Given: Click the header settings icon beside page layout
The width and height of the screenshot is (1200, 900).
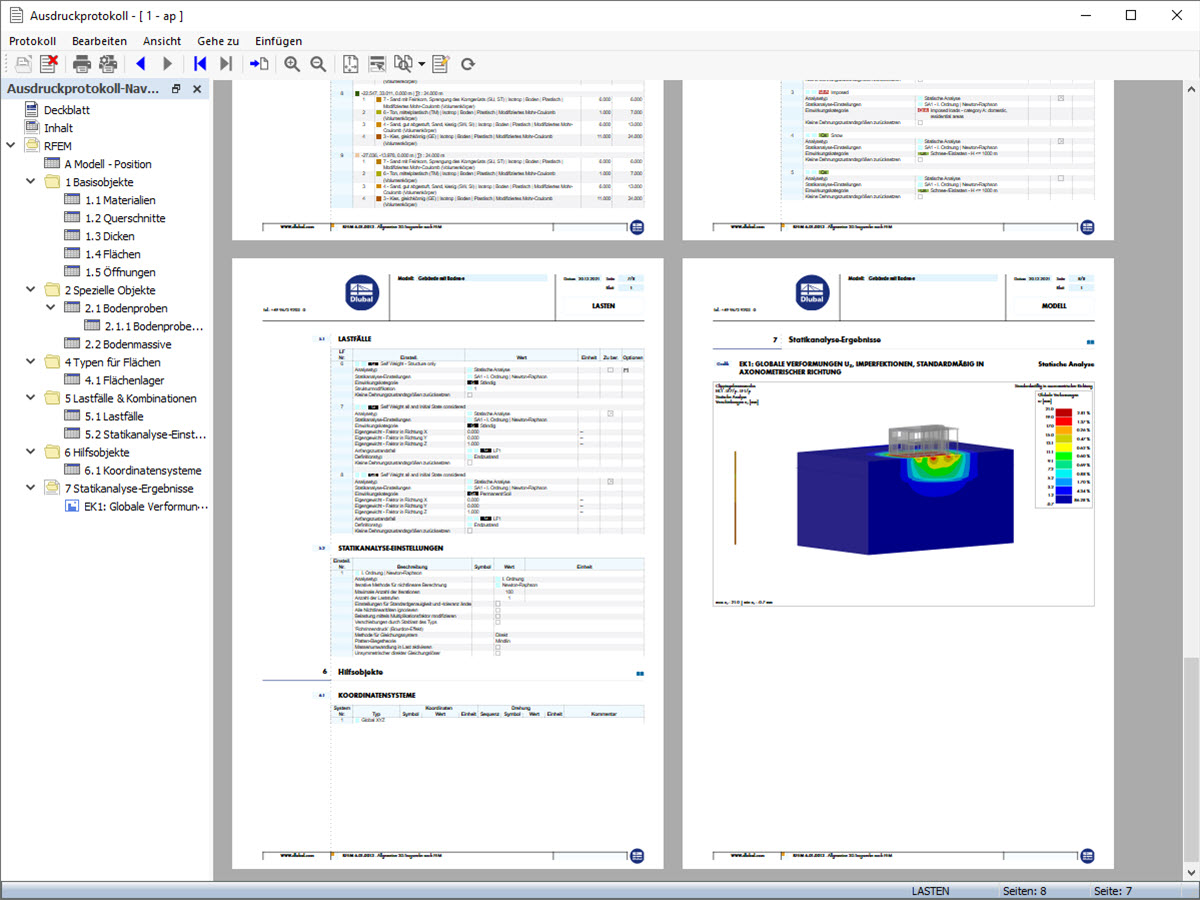Looking at the screenshot, I should coord(377,64).
